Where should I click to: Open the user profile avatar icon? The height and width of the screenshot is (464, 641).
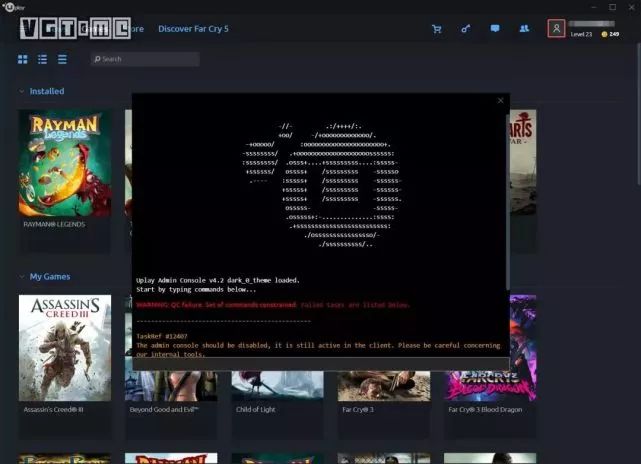point(556,28)
